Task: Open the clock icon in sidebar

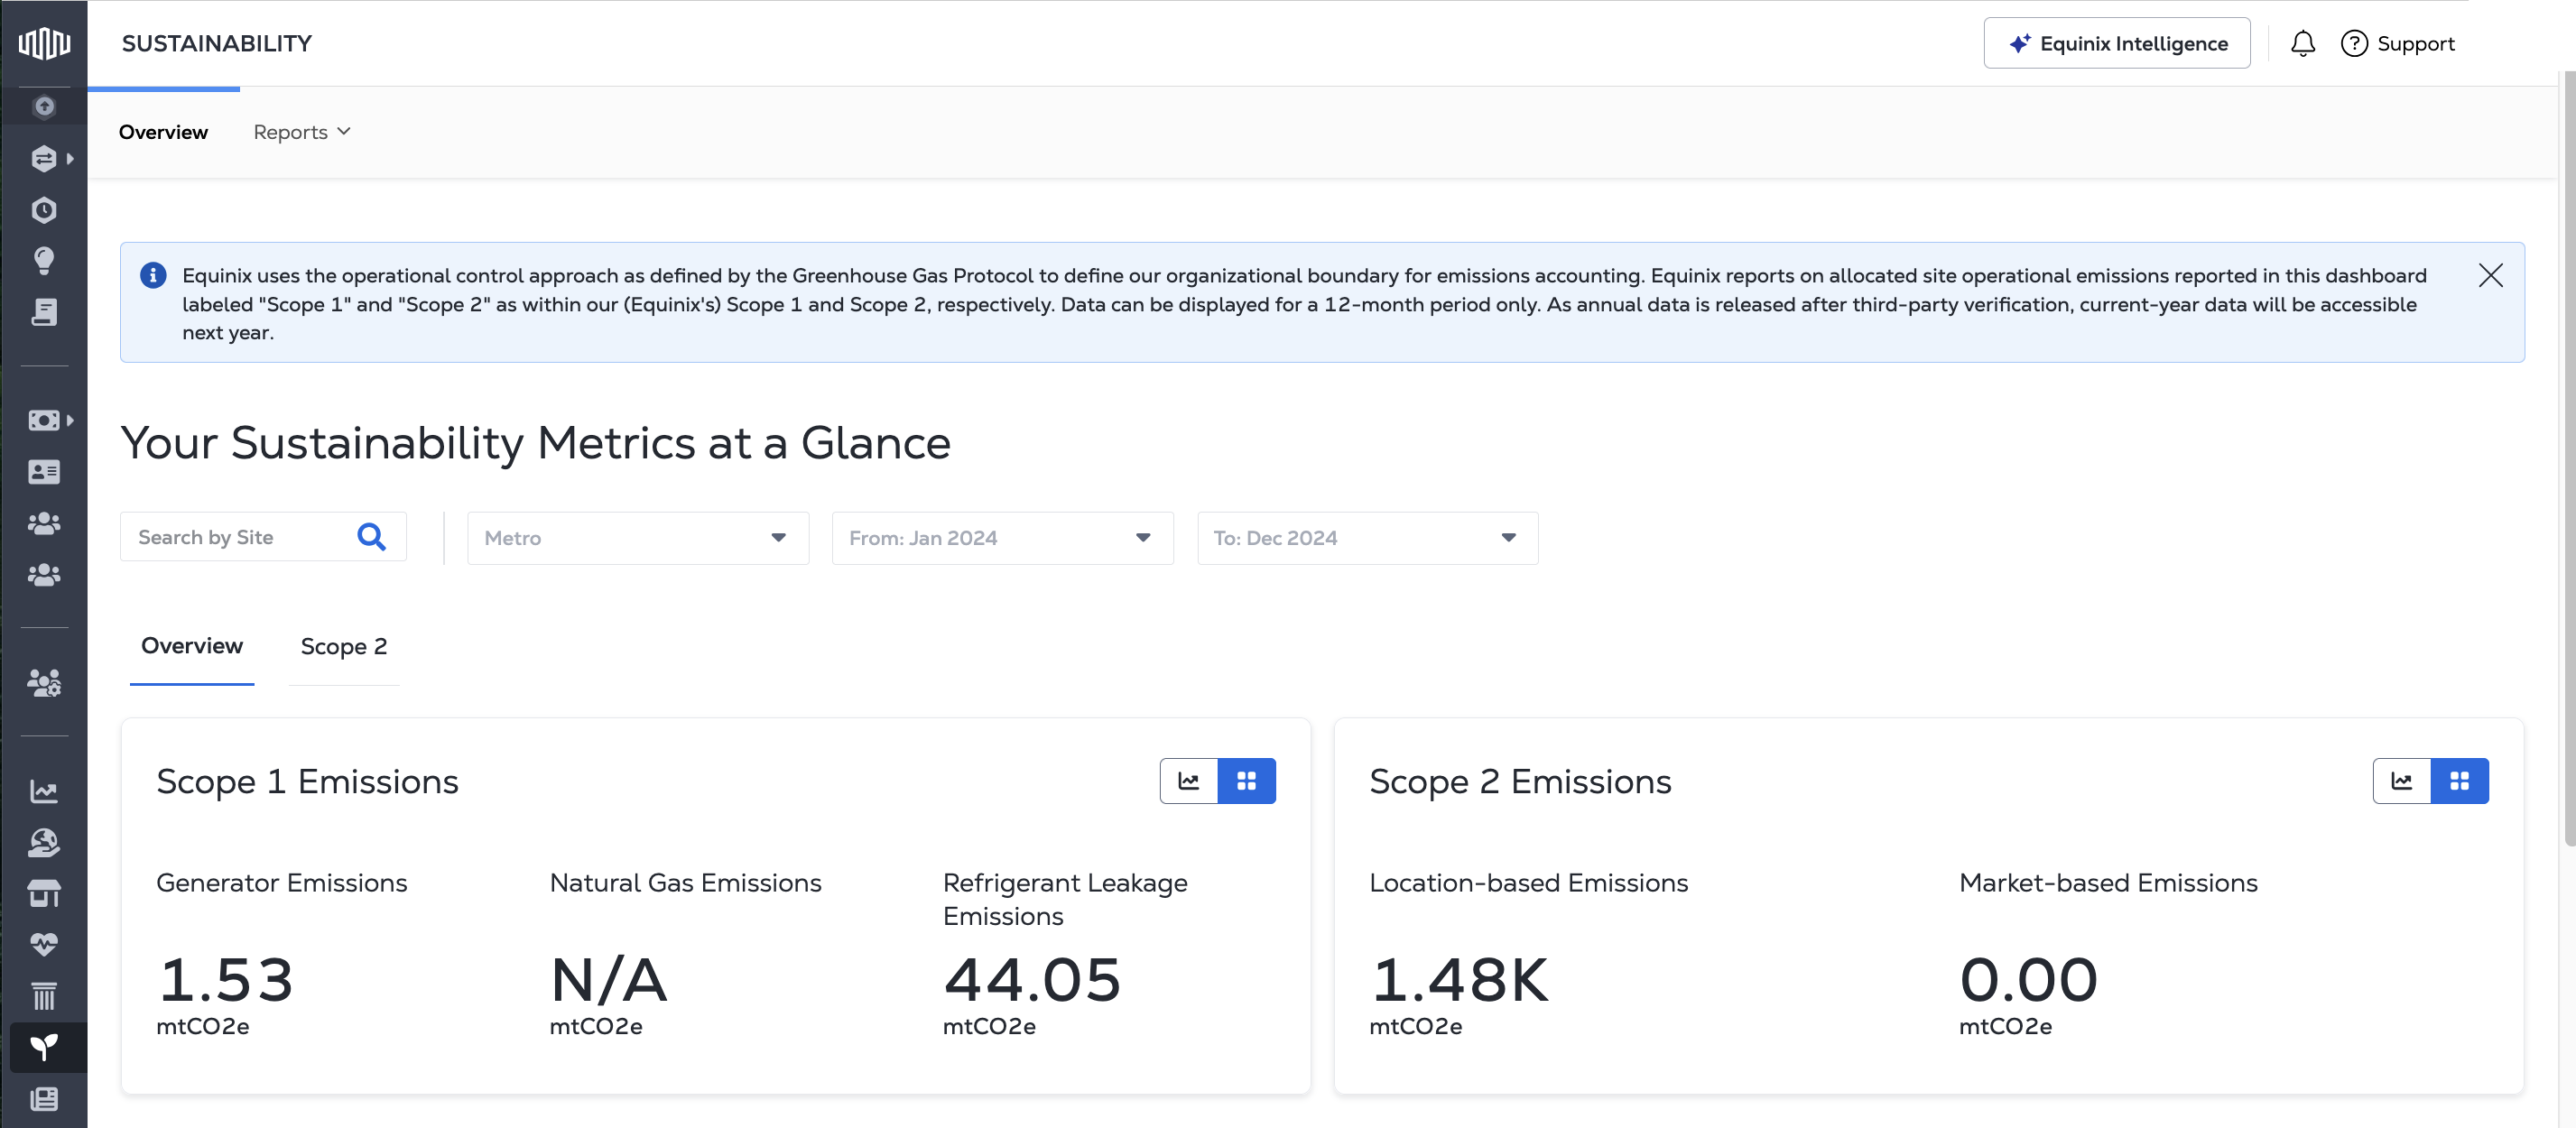Action: pyautogui.click(x=44, y=210)
